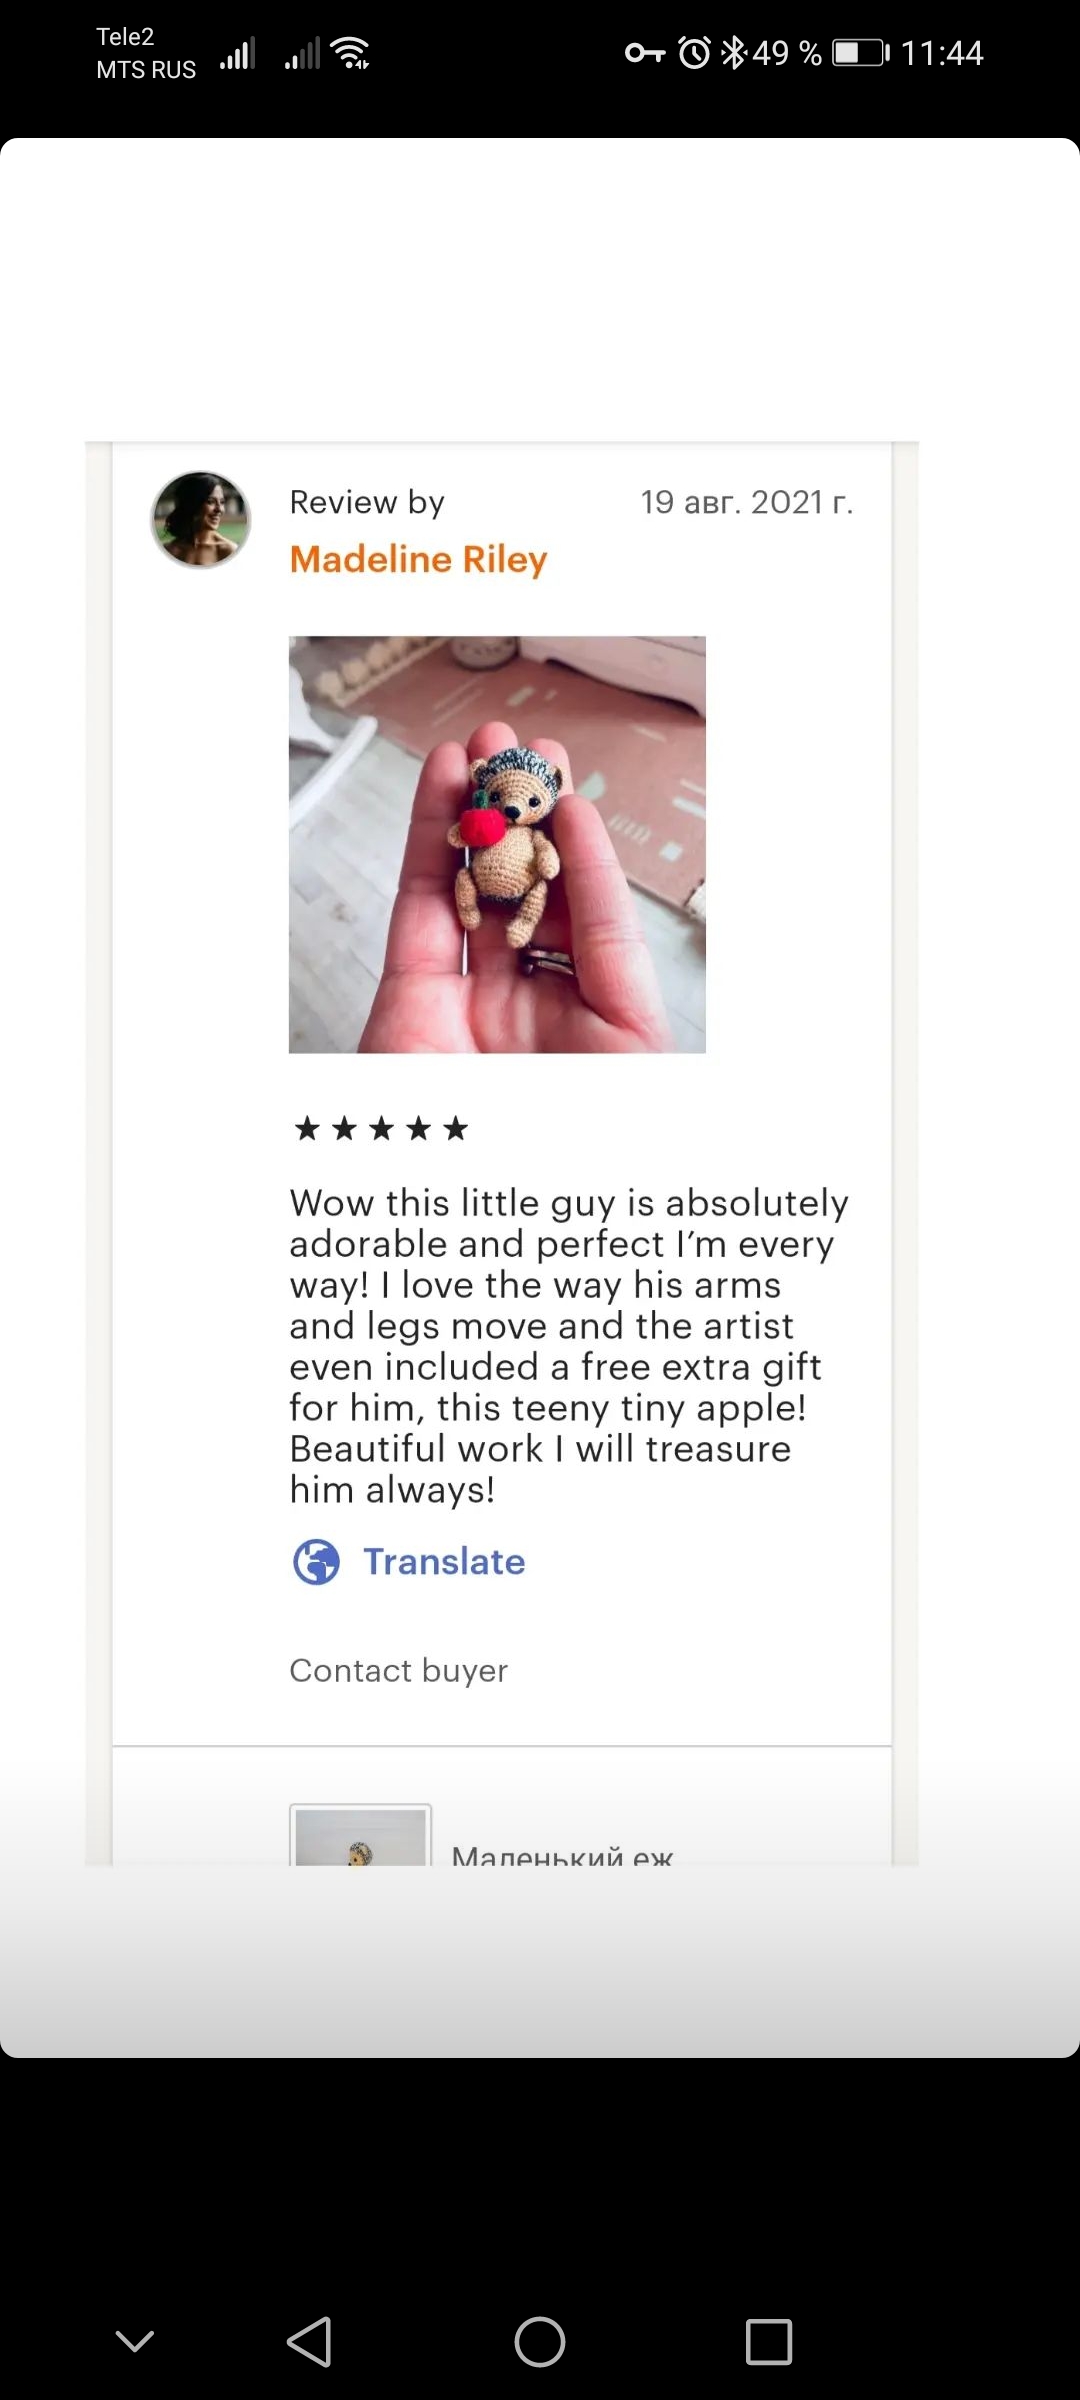
Task: Open the hedgehog review photo
Action: [x=497, y=844]
